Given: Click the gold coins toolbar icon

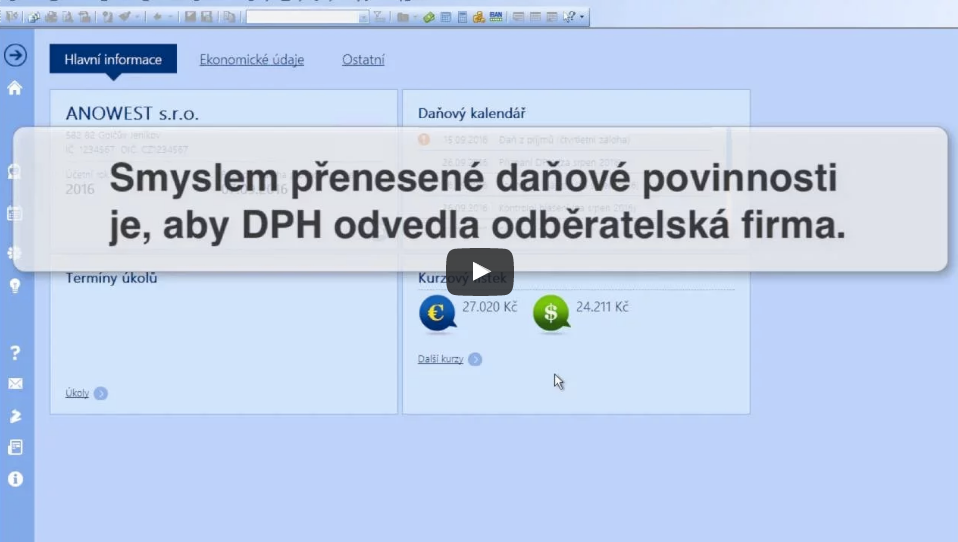Looking at the screenshot, I should (479, 17).
